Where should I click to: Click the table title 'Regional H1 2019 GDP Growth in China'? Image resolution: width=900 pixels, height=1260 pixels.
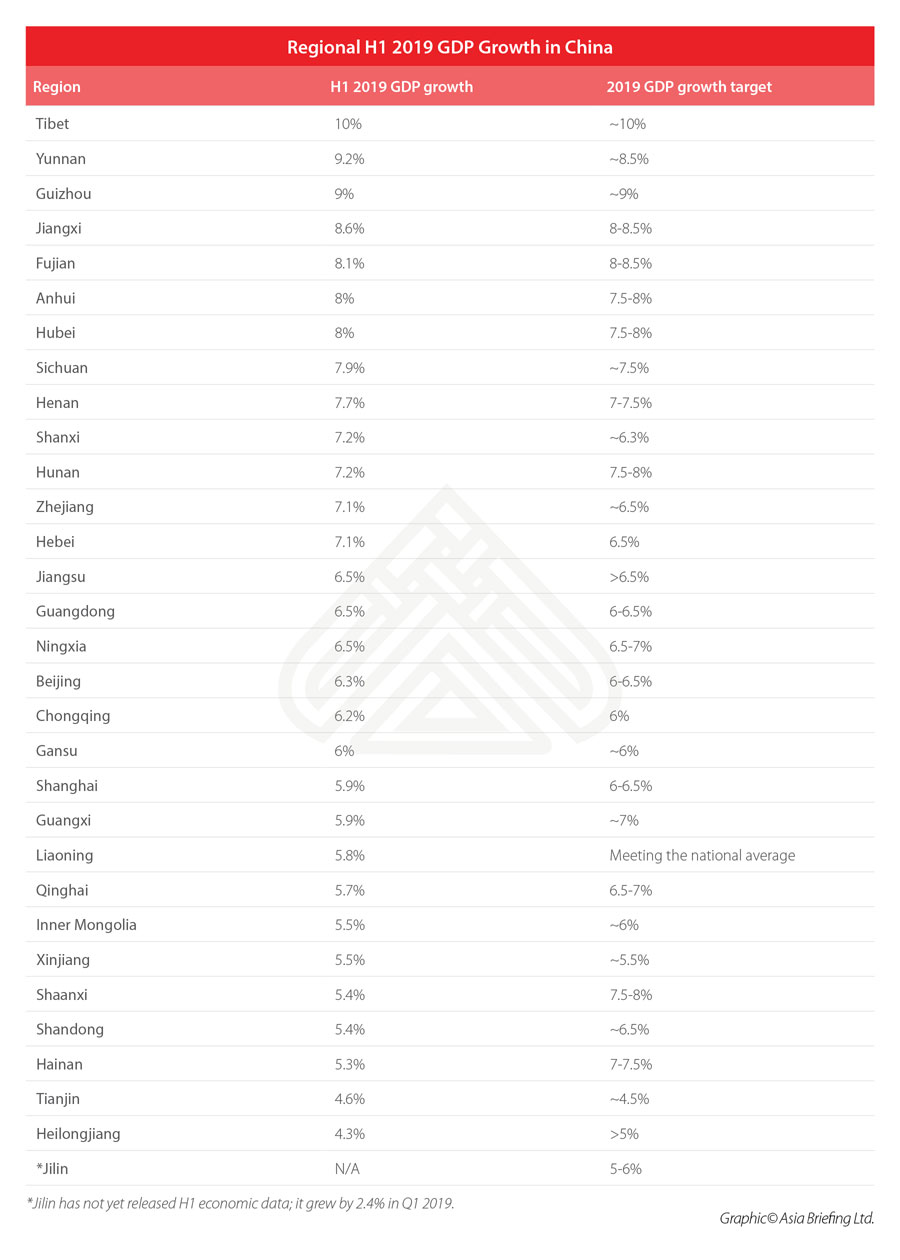(450, 47)
